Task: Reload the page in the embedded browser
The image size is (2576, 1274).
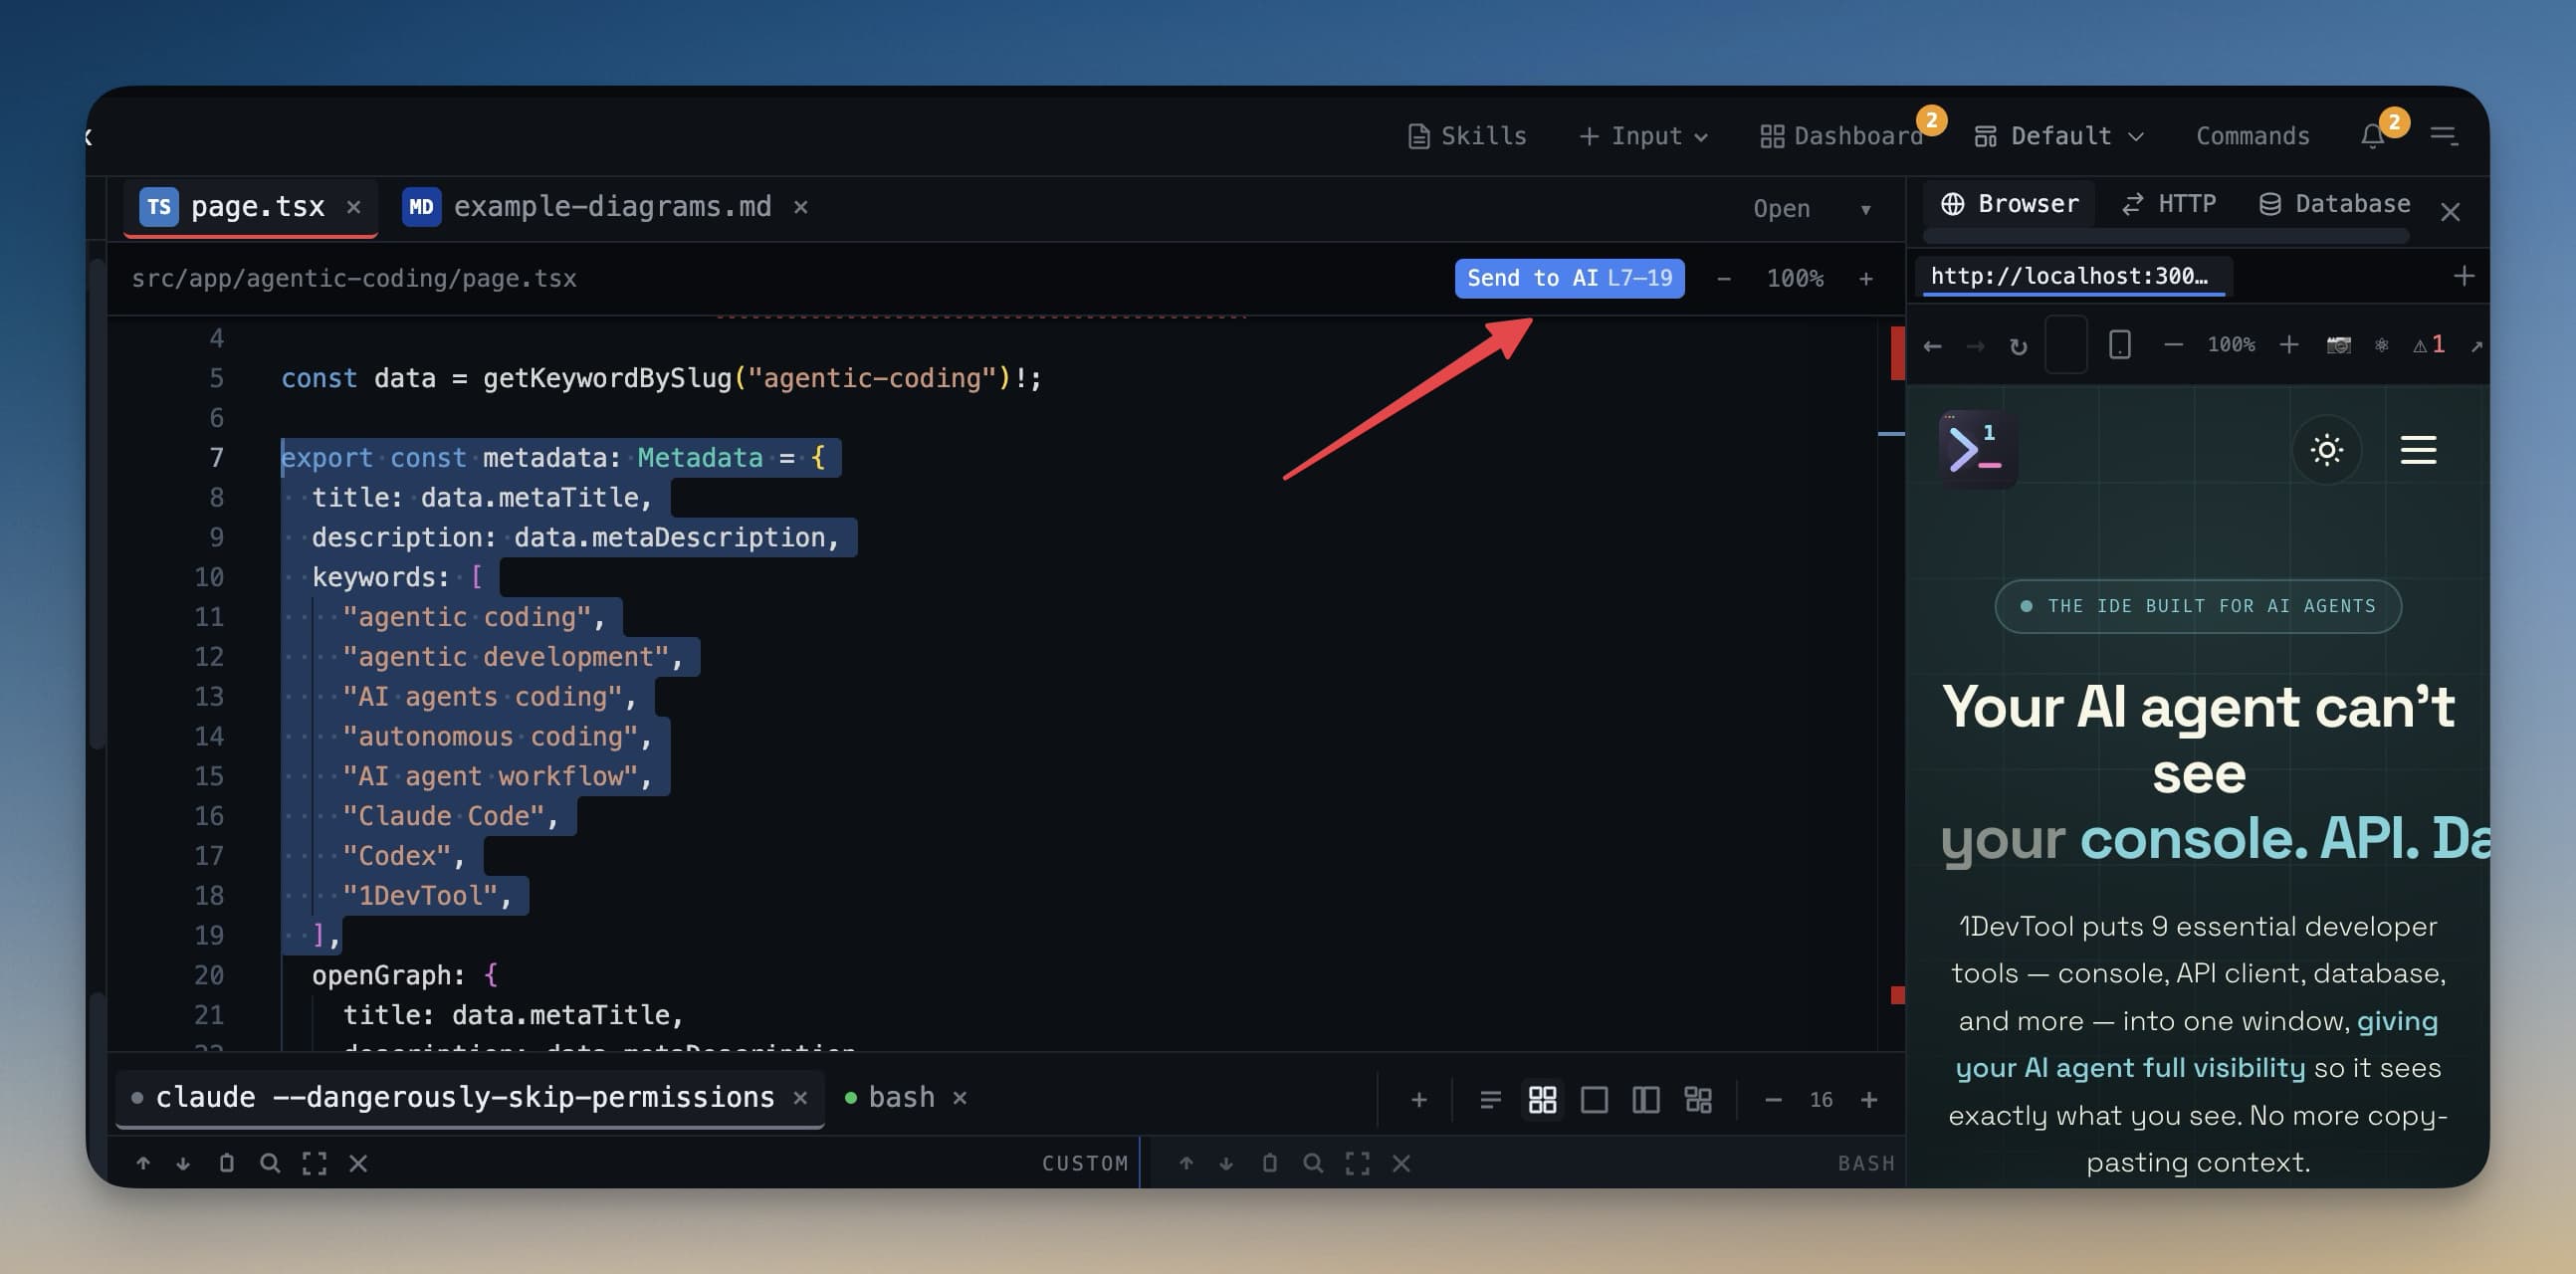Action: 2018,344
